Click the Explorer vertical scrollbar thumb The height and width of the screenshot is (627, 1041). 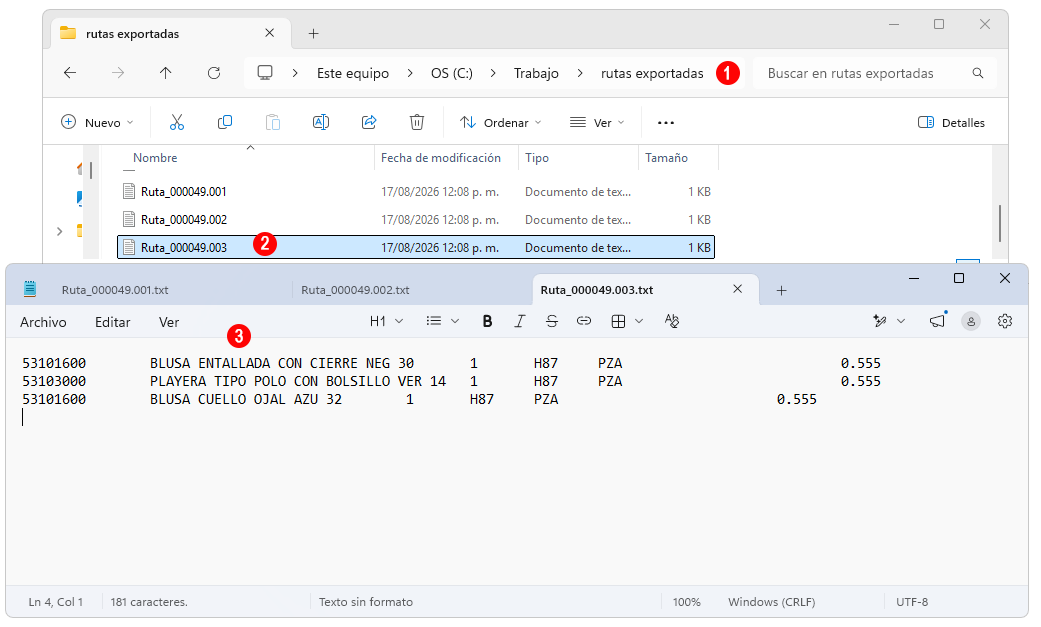pos(1000,224)
